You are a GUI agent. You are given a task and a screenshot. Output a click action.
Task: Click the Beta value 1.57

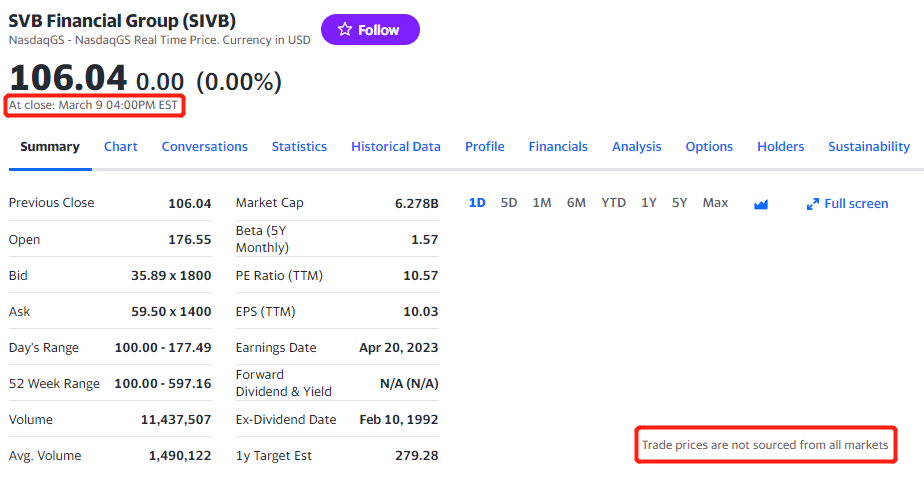(424, 240)
